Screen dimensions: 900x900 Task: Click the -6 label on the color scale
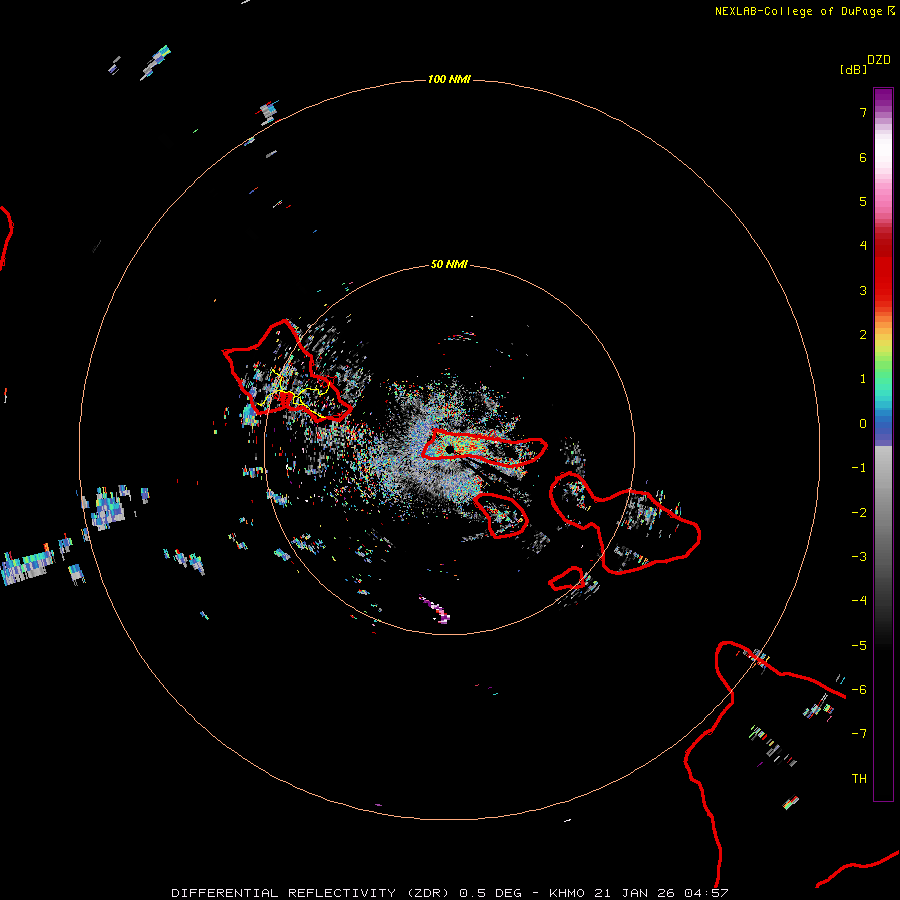click(859, 690)
